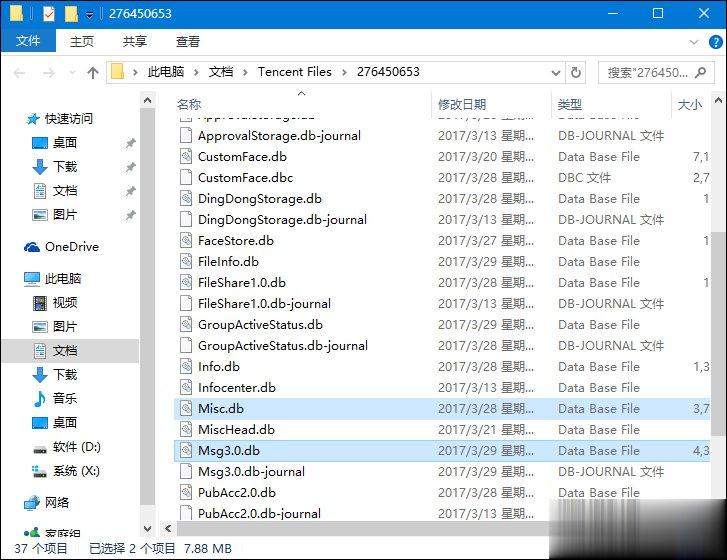
Task: Open the 文件 ribbon tab
Action: (x=28, y=41)
